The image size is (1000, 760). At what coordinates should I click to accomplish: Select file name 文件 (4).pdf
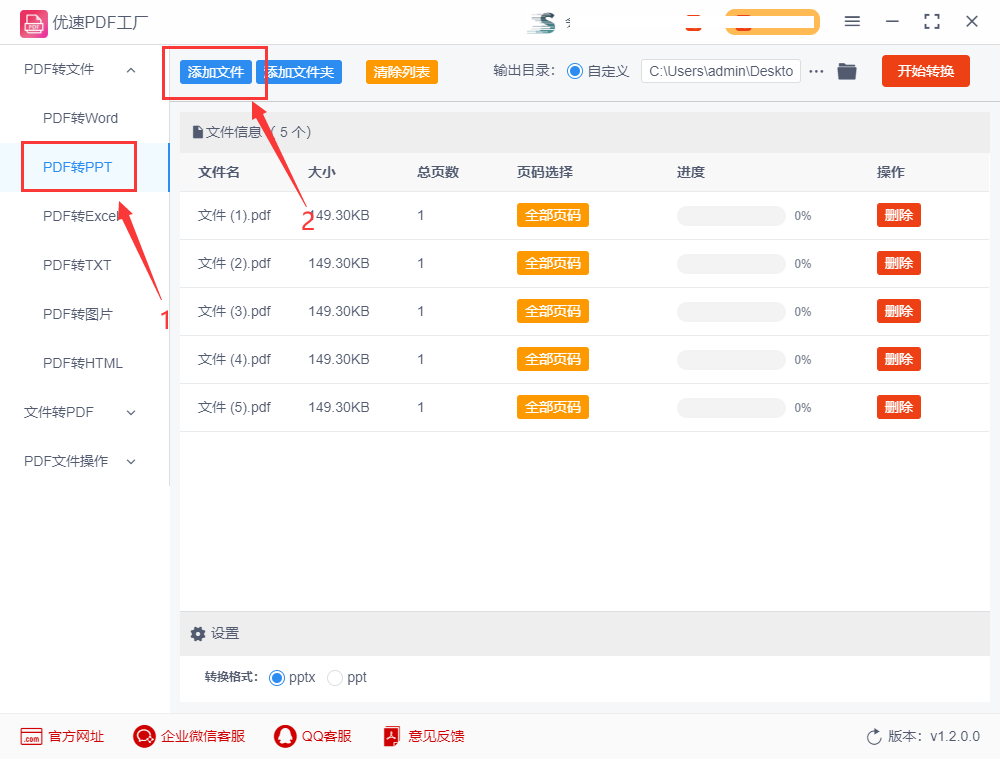point(234,360)
